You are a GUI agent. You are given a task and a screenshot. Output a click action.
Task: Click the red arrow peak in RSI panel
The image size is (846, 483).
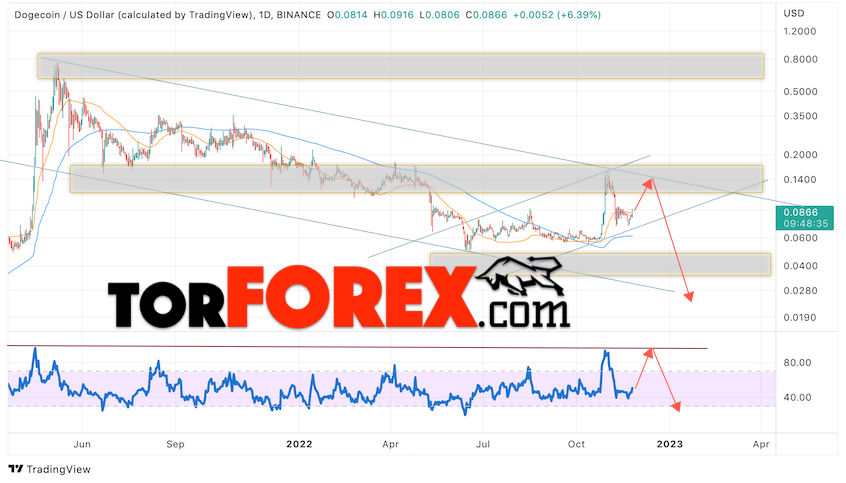coord(650,351)
